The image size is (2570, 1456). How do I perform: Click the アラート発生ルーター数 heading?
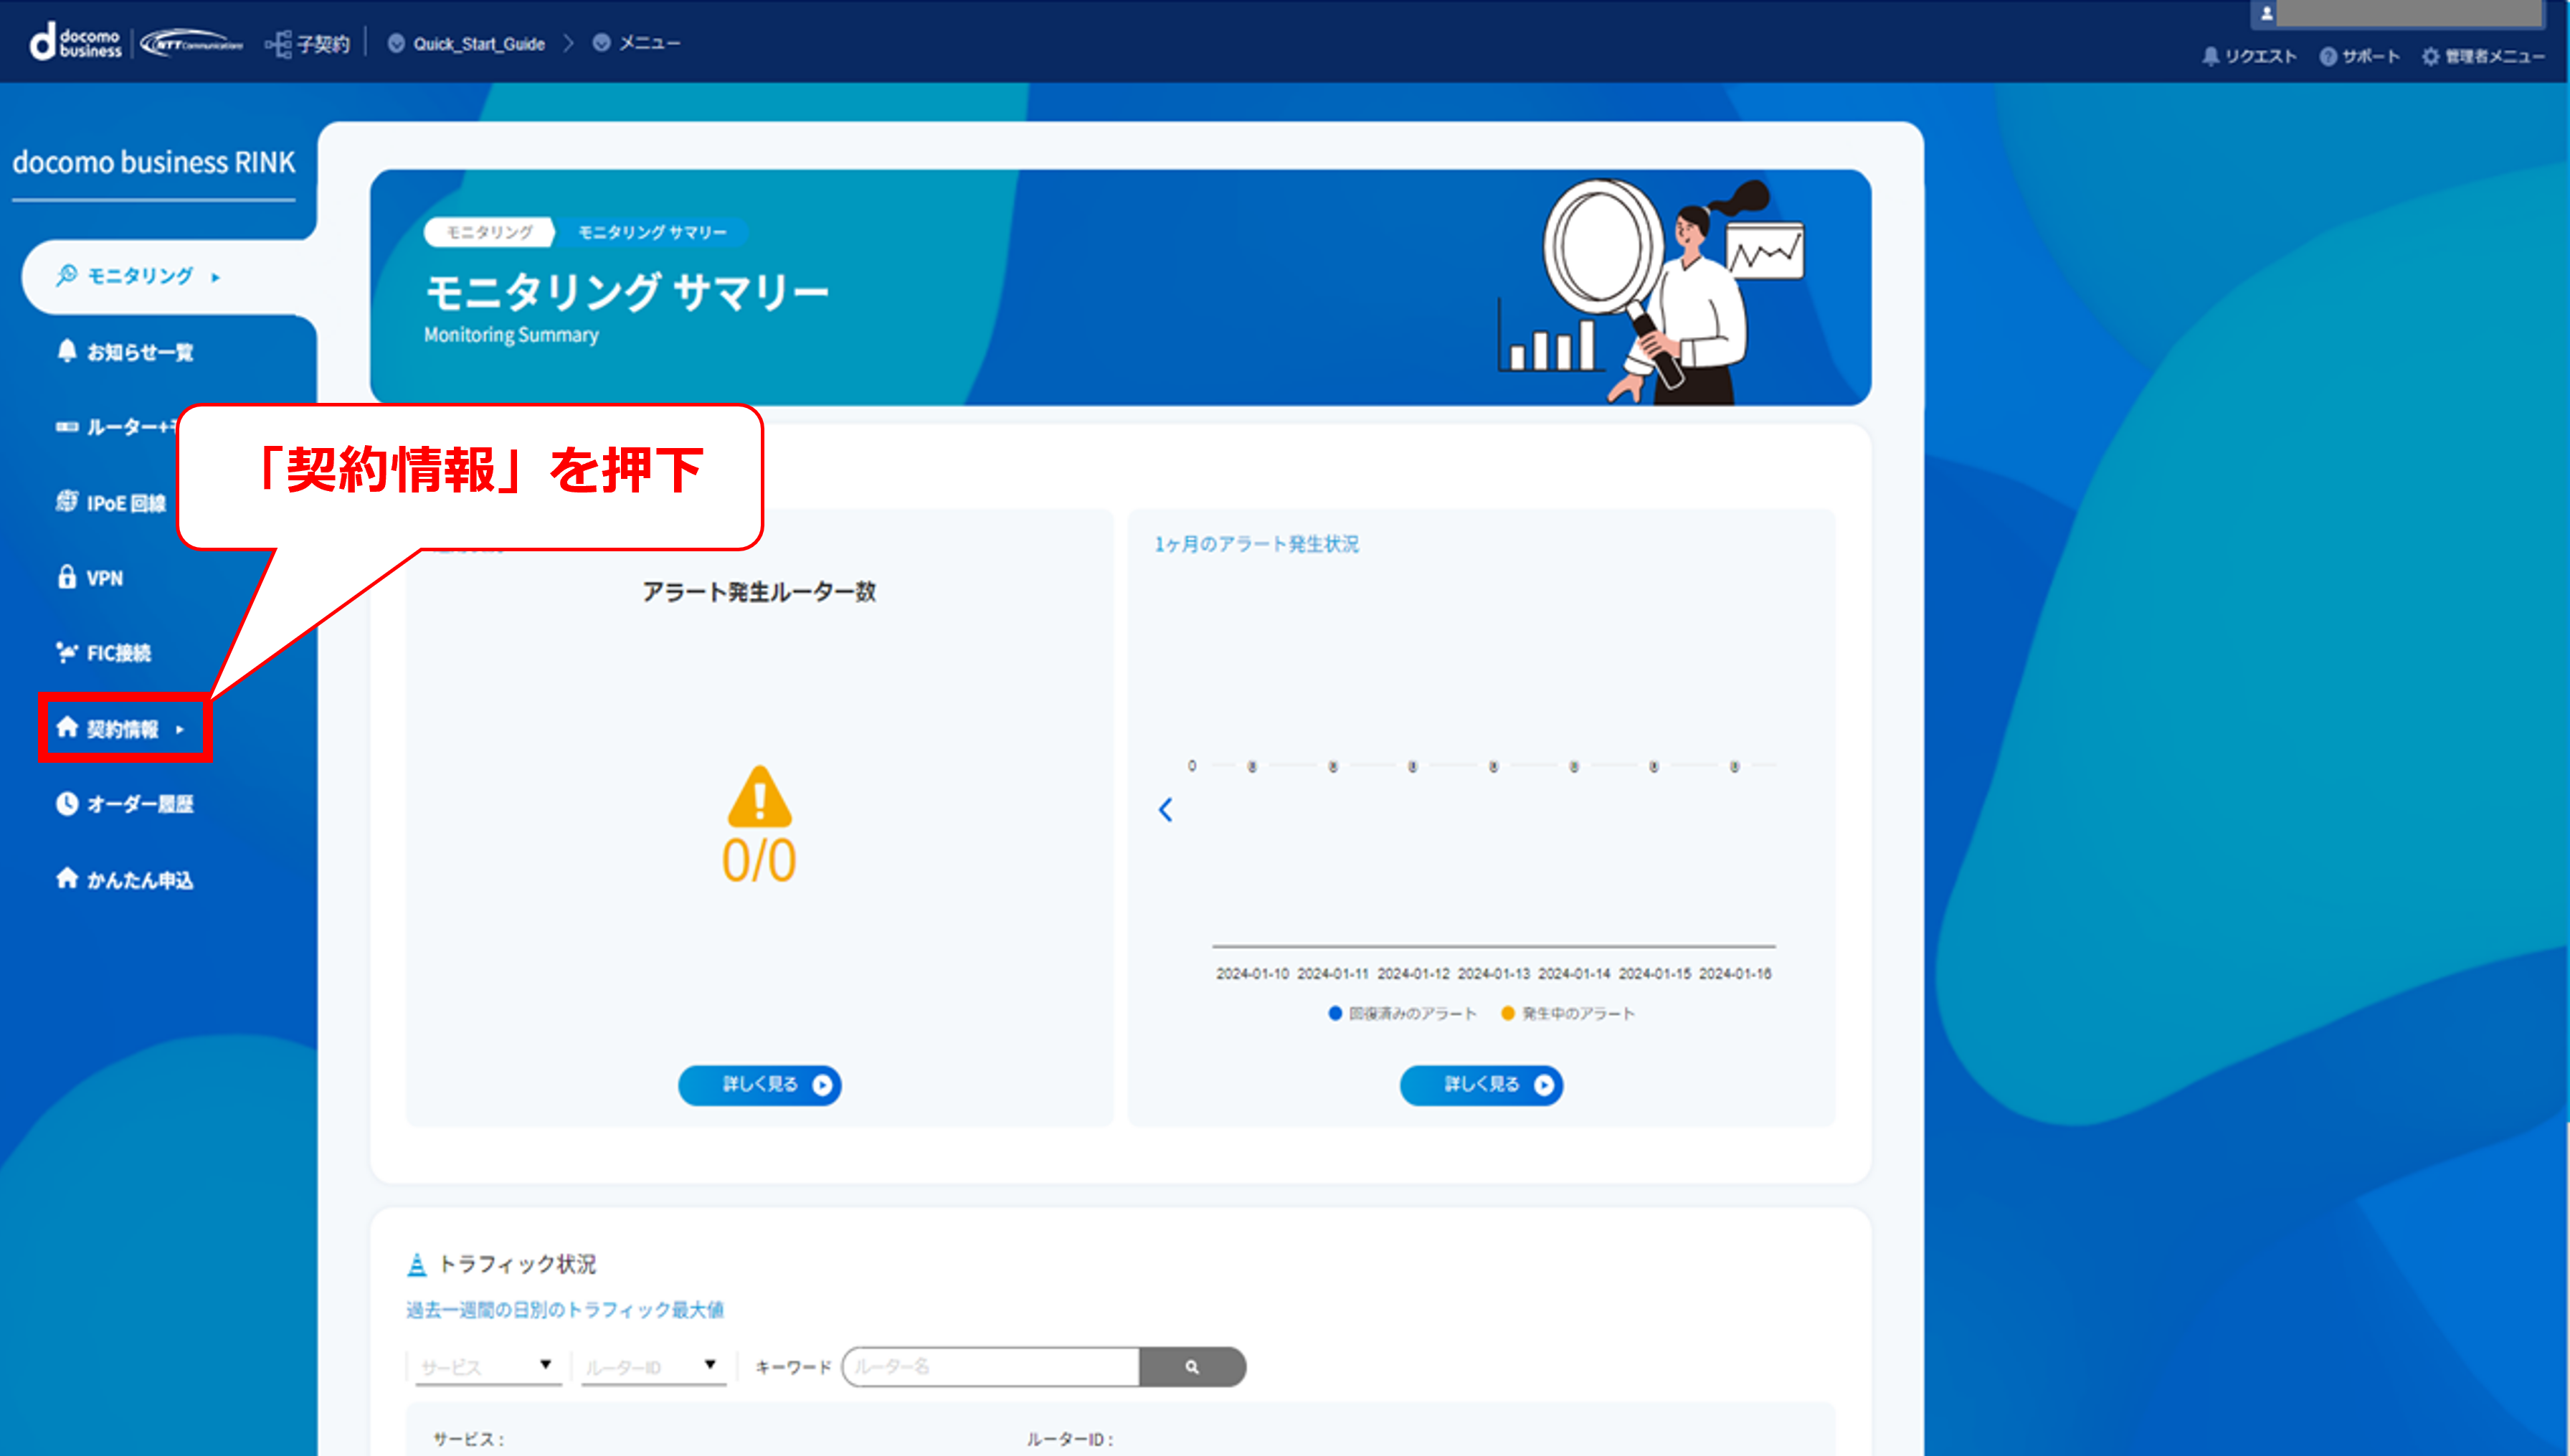click(759, 592)
